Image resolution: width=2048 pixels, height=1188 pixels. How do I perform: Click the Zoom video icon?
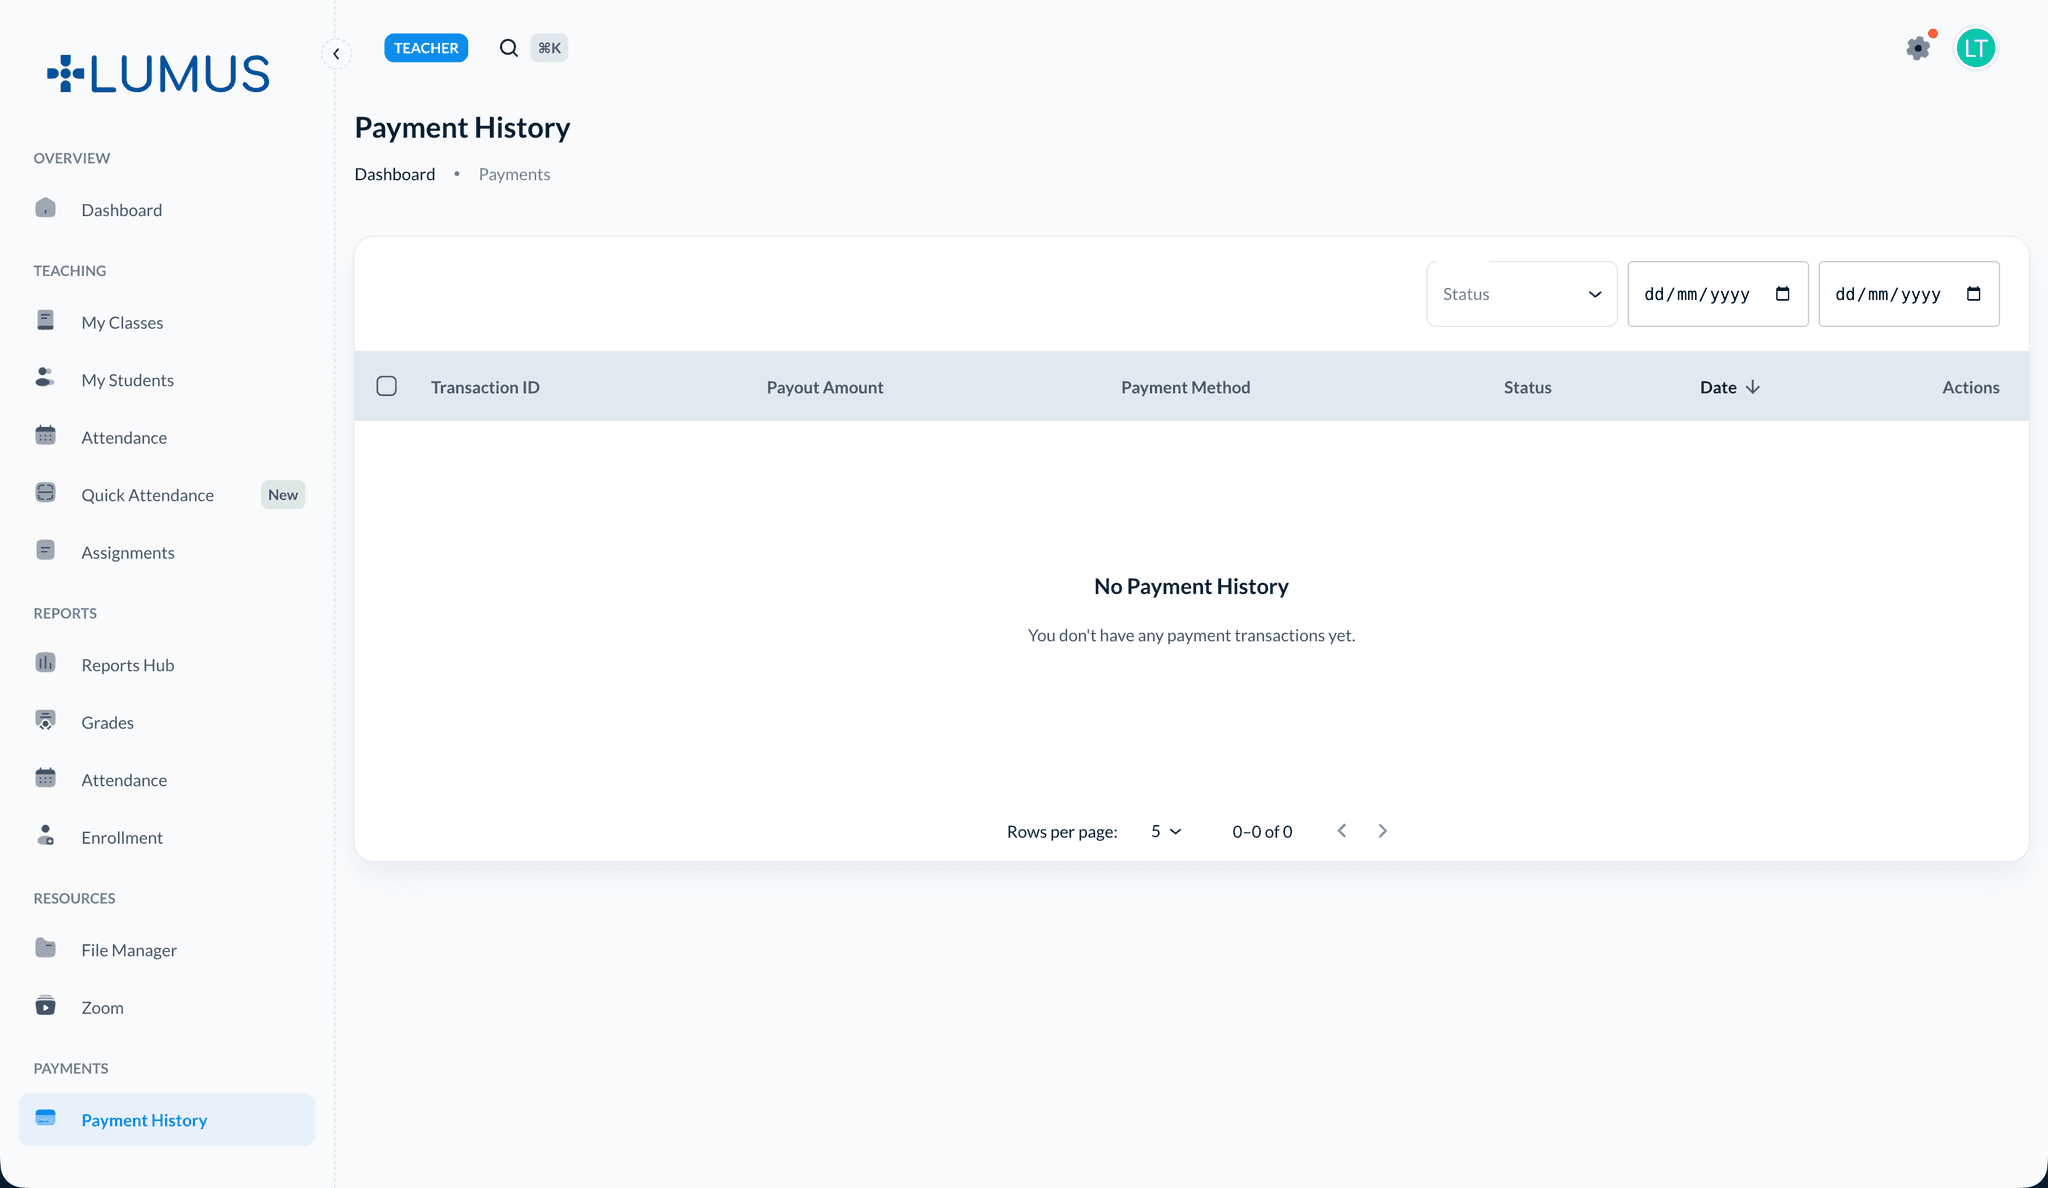click(x=45, y=1005)
